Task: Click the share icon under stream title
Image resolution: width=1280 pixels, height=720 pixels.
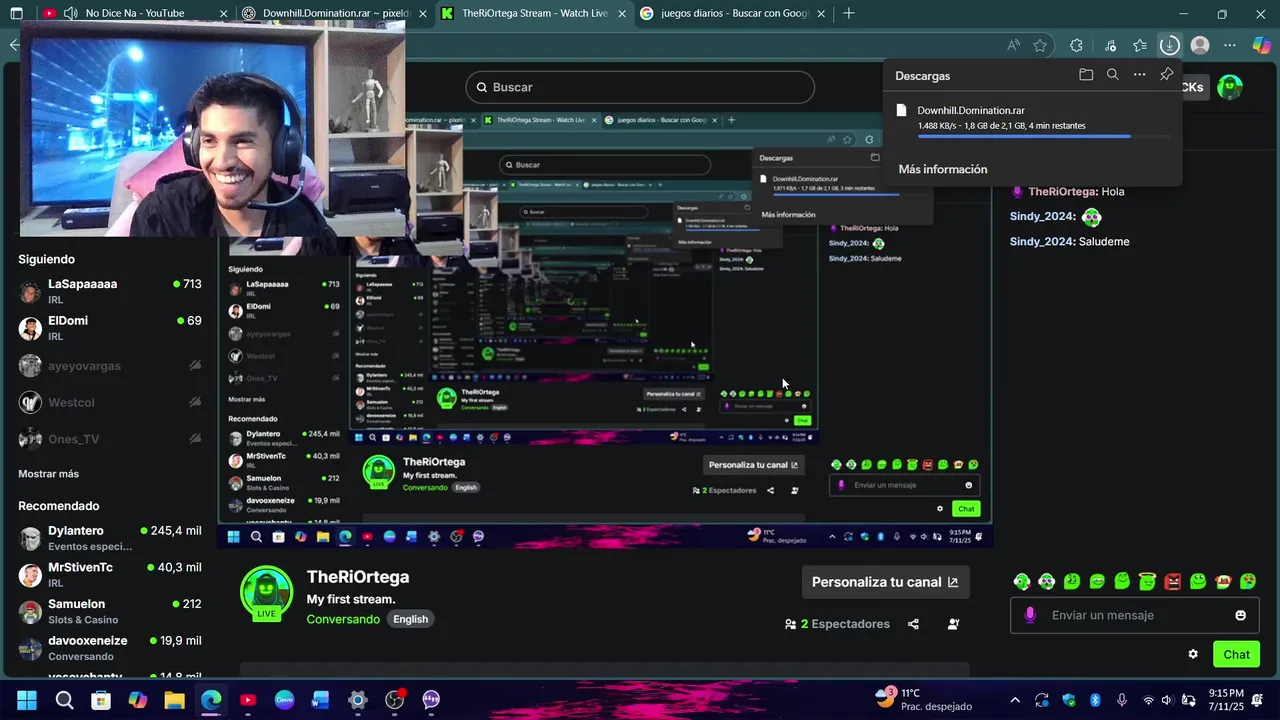Action: (913, 624)
